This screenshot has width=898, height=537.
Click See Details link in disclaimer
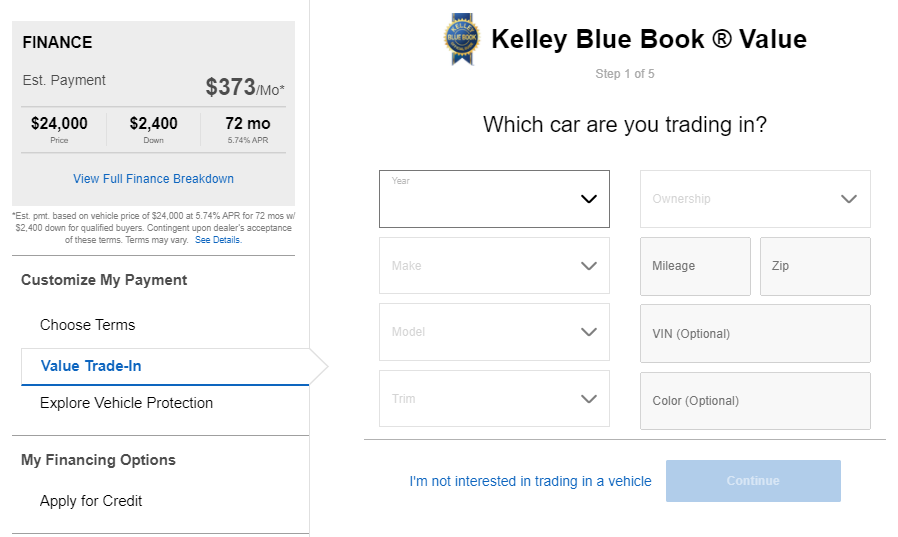click(x=218, y=240)
